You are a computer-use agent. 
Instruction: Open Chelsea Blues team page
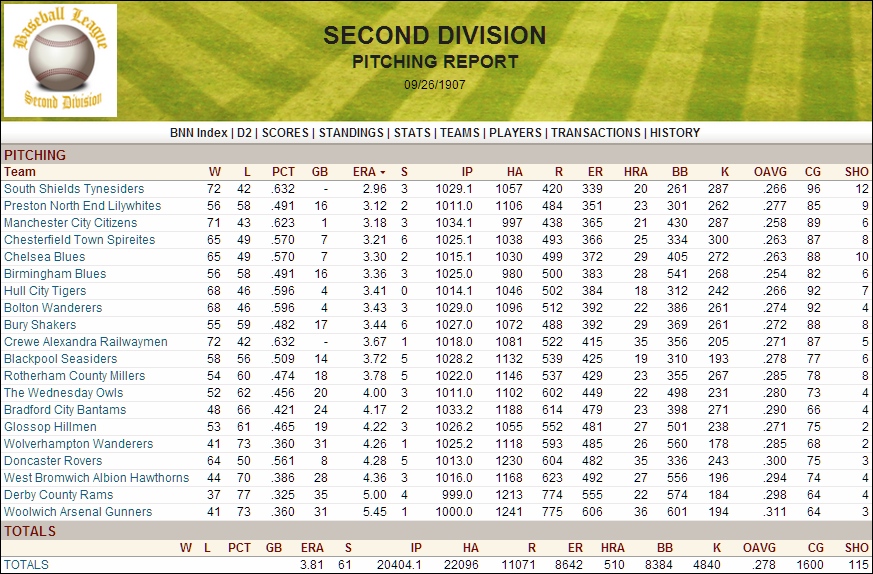coord(45,257)
